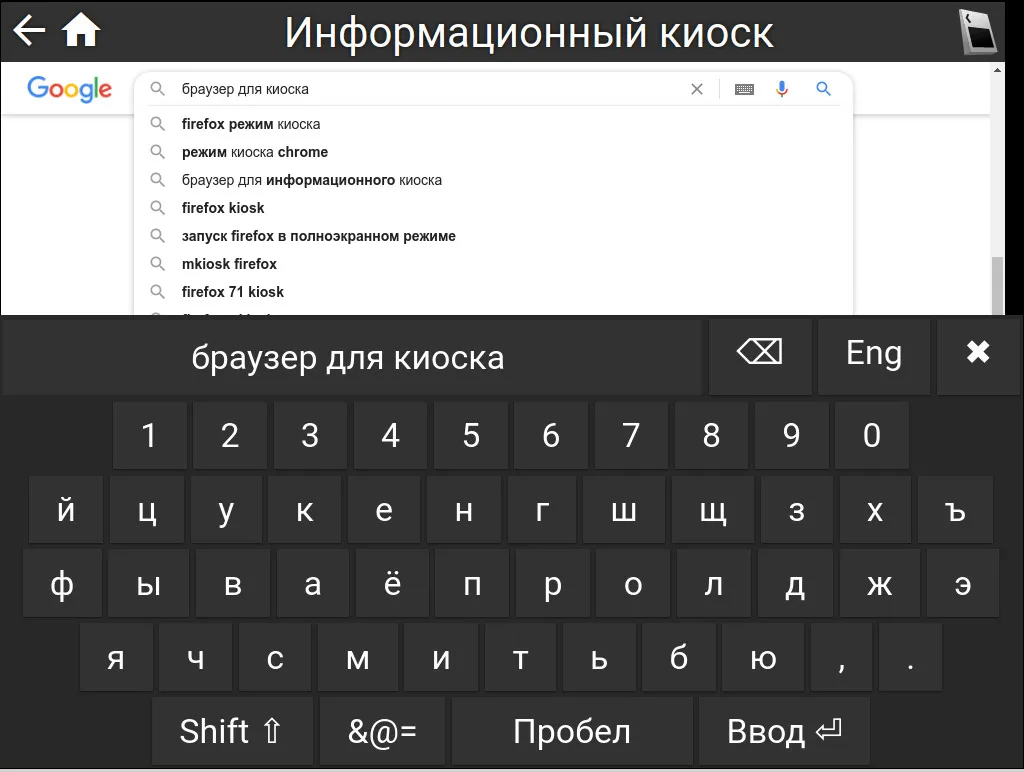Close the virtual keyboard with X key
The width and height of the screenshot is (1024, 772).
point(978,357)
